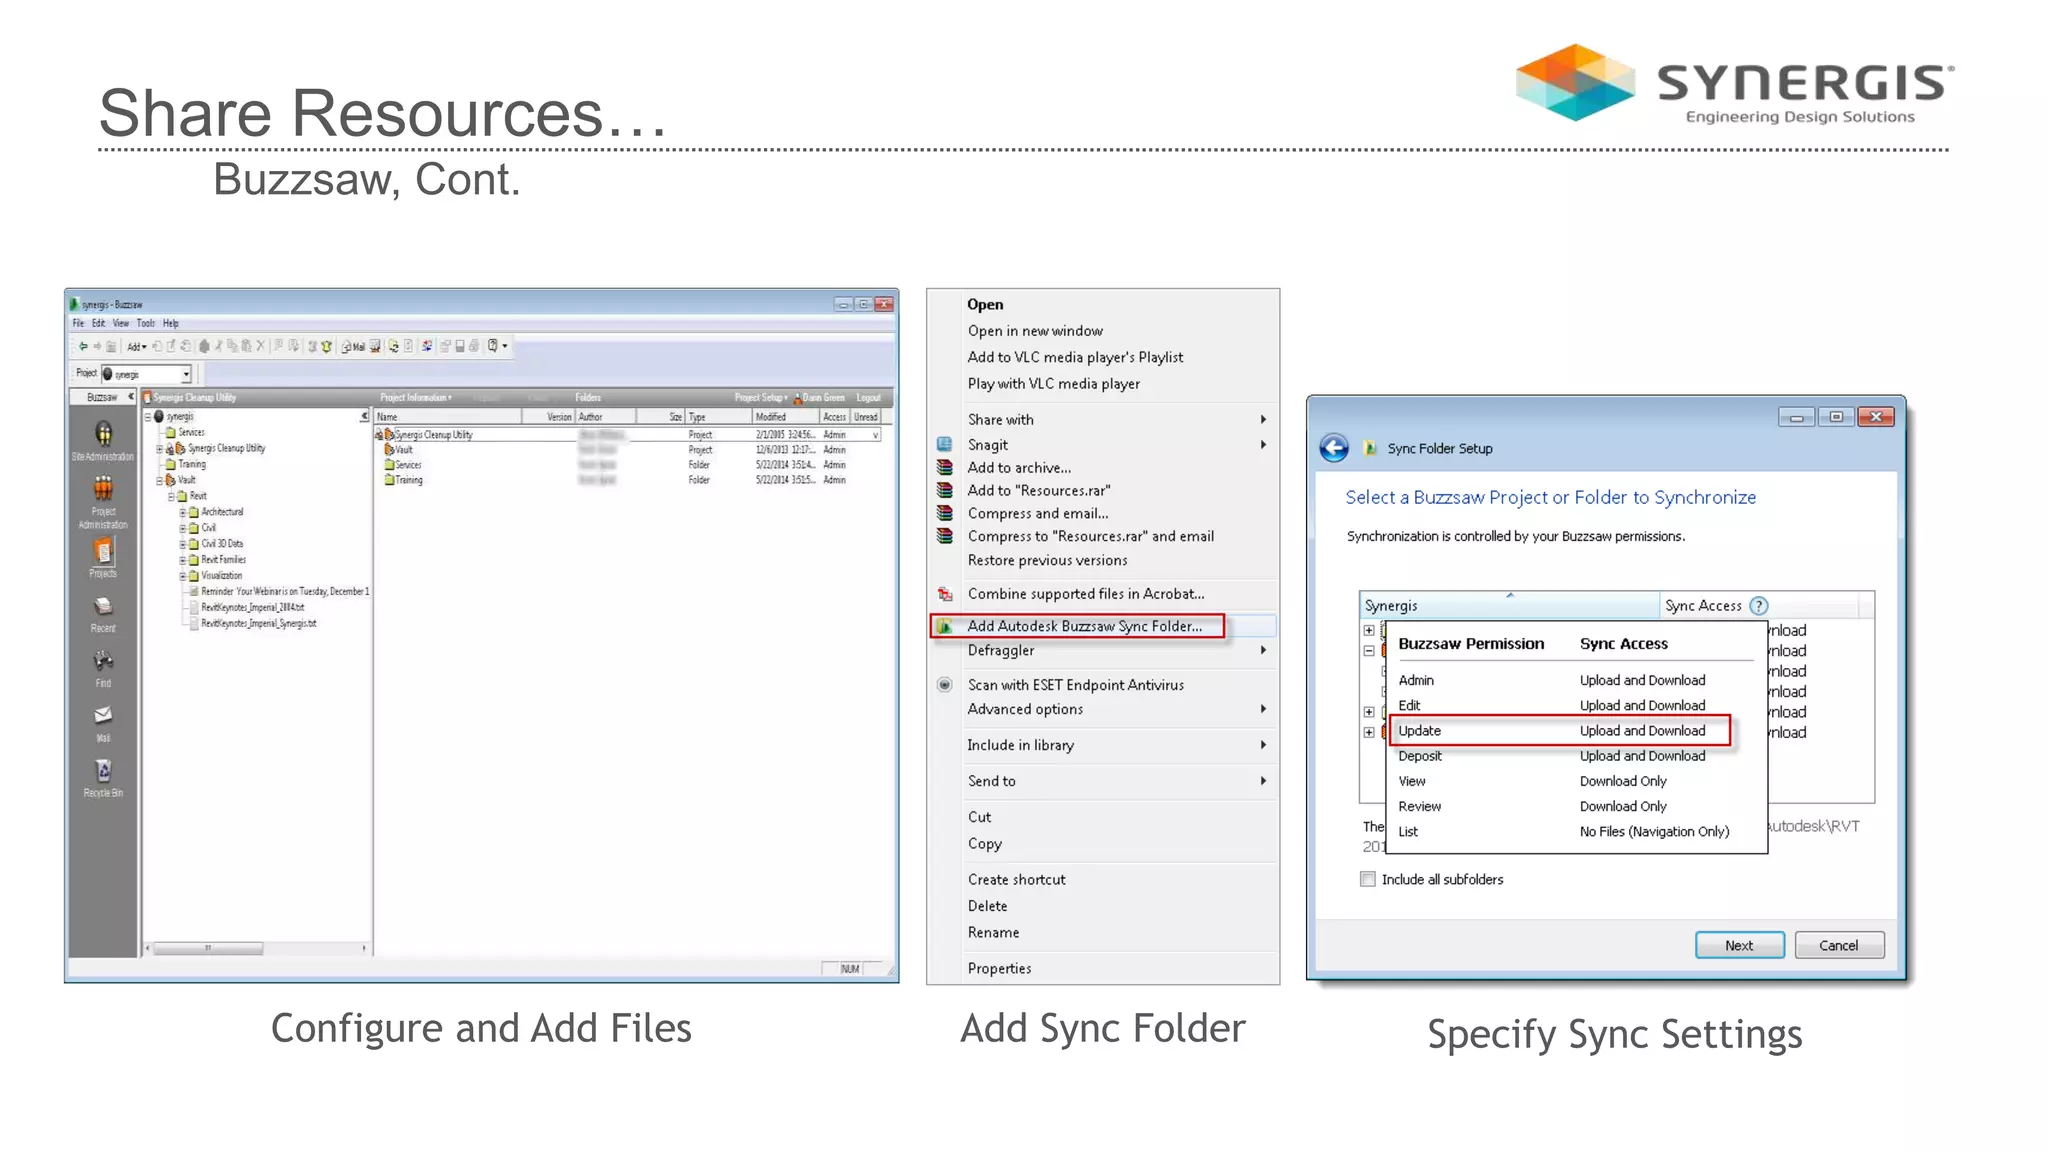Click the Help icon in Buzzsaw toolbar

click(493, 346)
